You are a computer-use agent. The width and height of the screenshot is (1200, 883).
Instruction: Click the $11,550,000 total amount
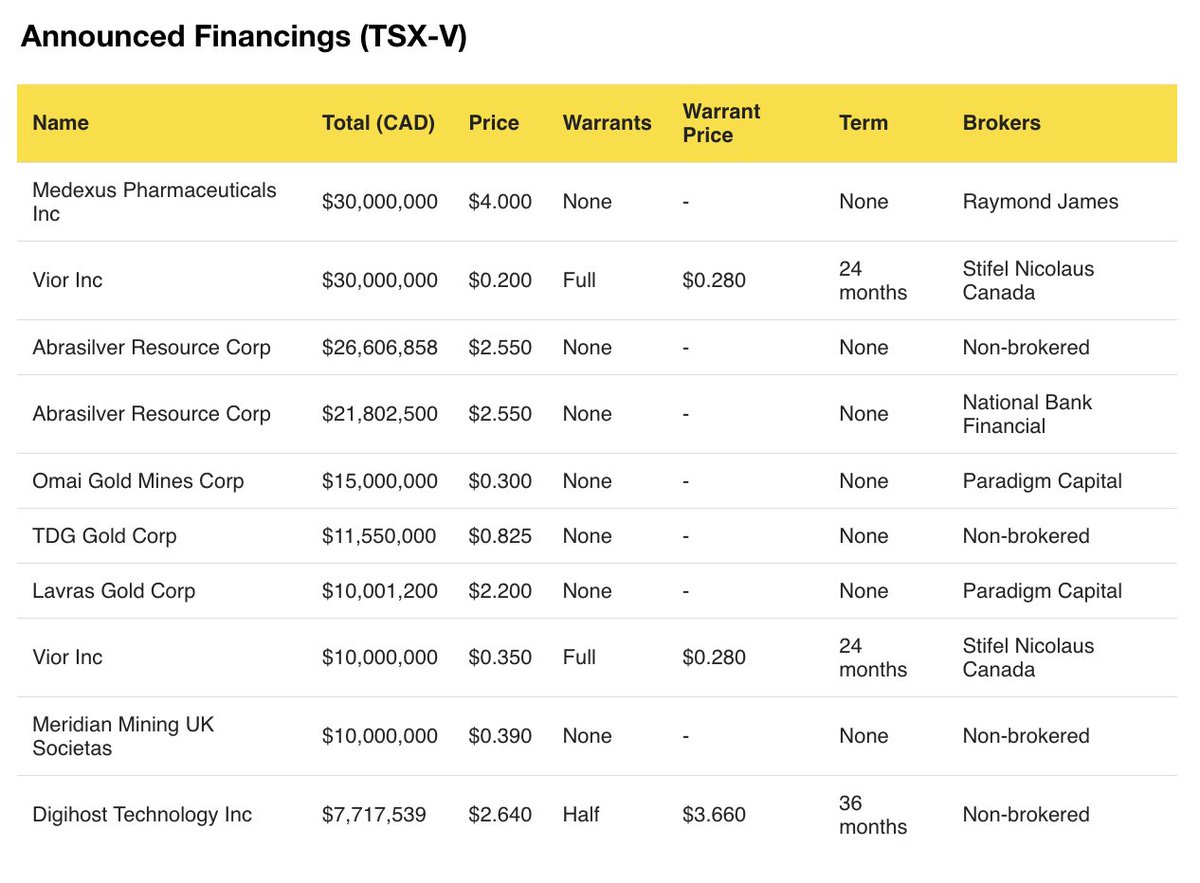tap(379, 536)
